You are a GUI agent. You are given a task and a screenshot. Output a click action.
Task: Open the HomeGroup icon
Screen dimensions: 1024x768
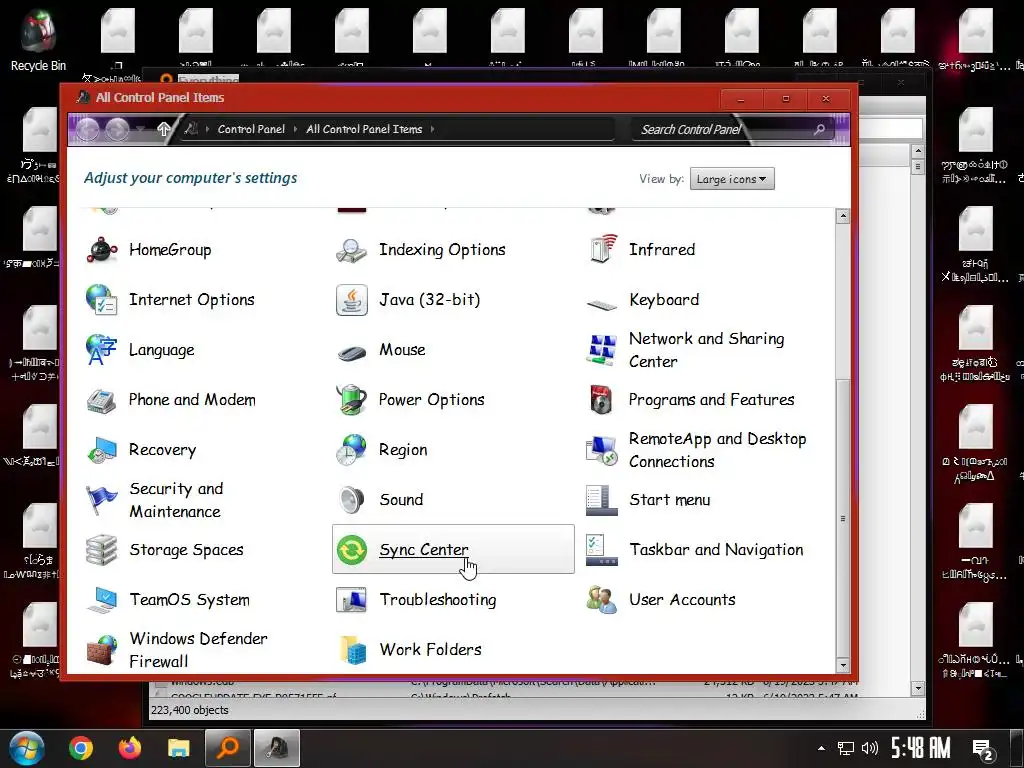point(102,250)
